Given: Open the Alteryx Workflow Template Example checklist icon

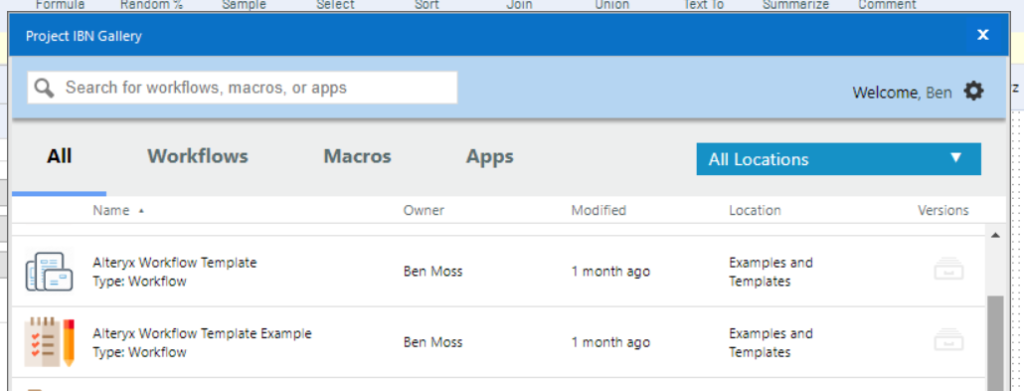Looking at the screenshot, I should (x=50, y=342).
